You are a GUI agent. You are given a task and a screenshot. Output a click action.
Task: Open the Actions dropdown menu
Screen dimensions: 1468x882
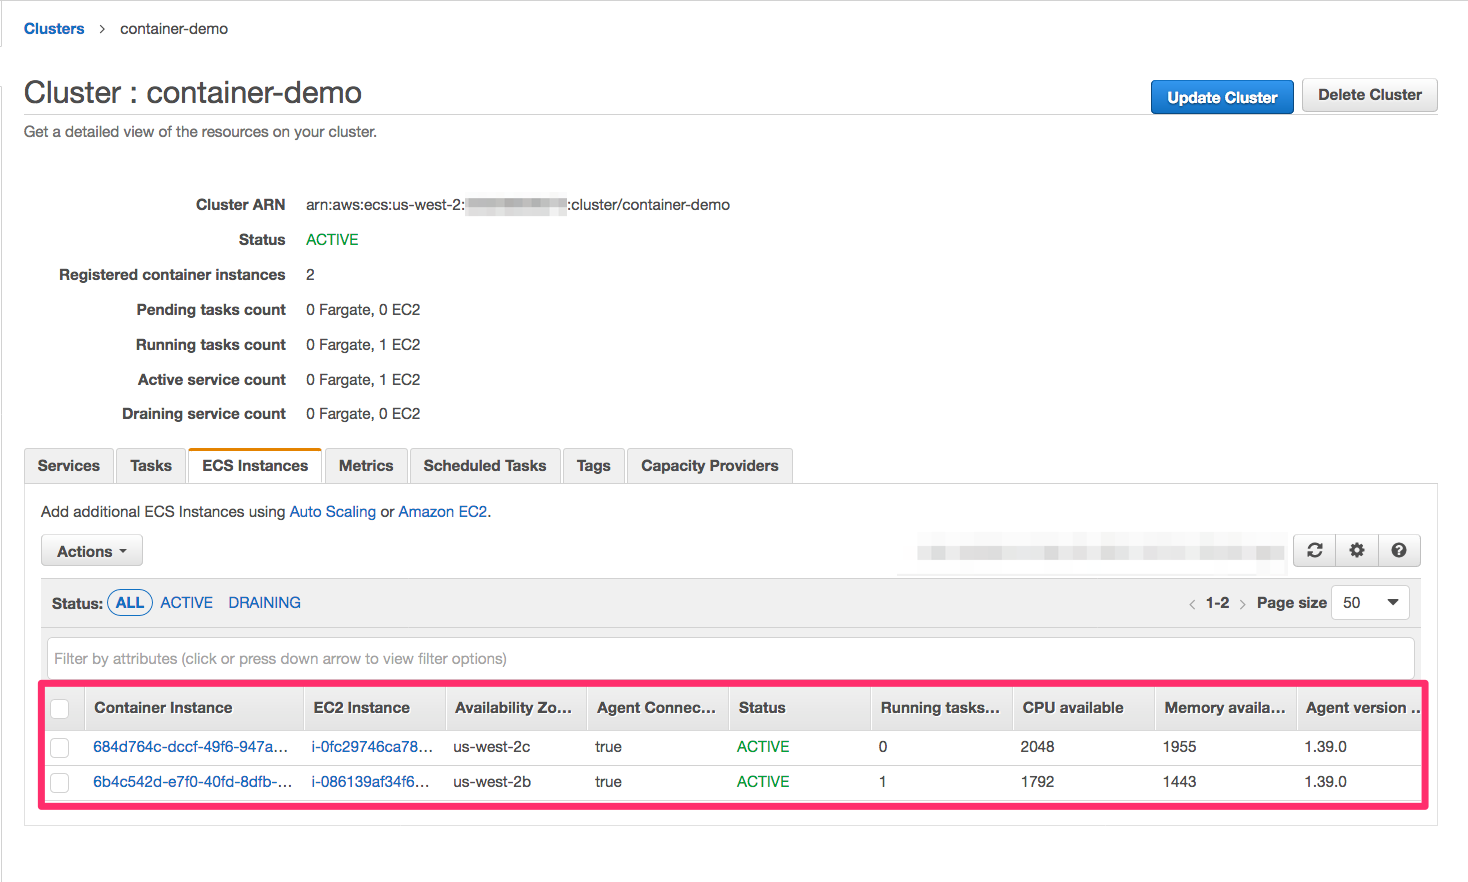(92, 551)
